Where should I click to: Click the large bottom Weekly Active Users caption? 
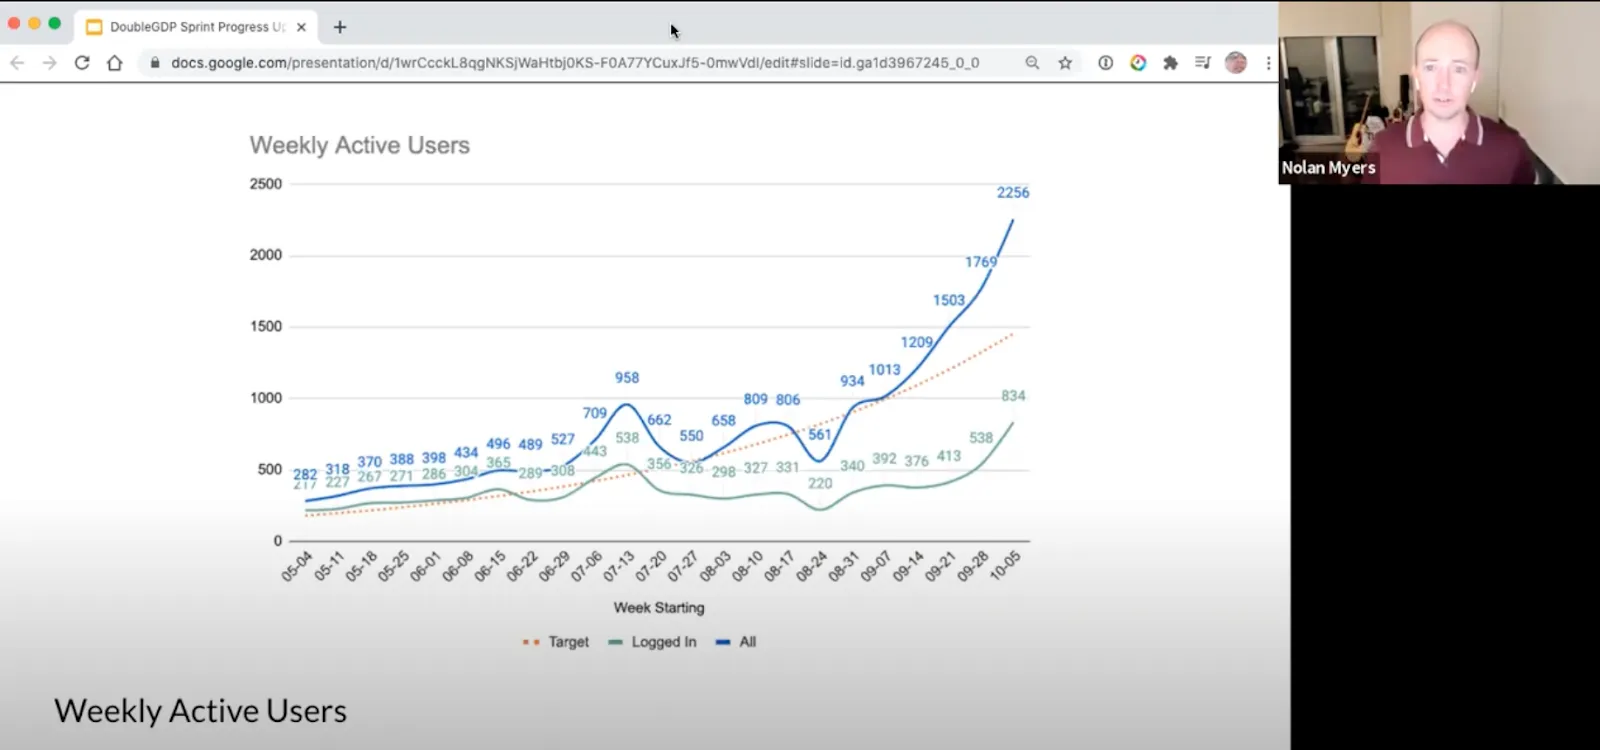coord(200,711)
